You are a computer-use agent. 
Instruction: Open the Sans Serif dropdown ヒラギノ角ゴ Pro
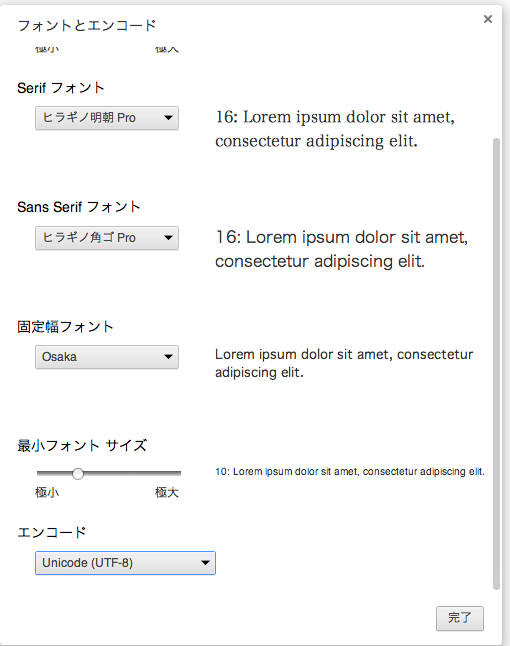click(107, 238)
